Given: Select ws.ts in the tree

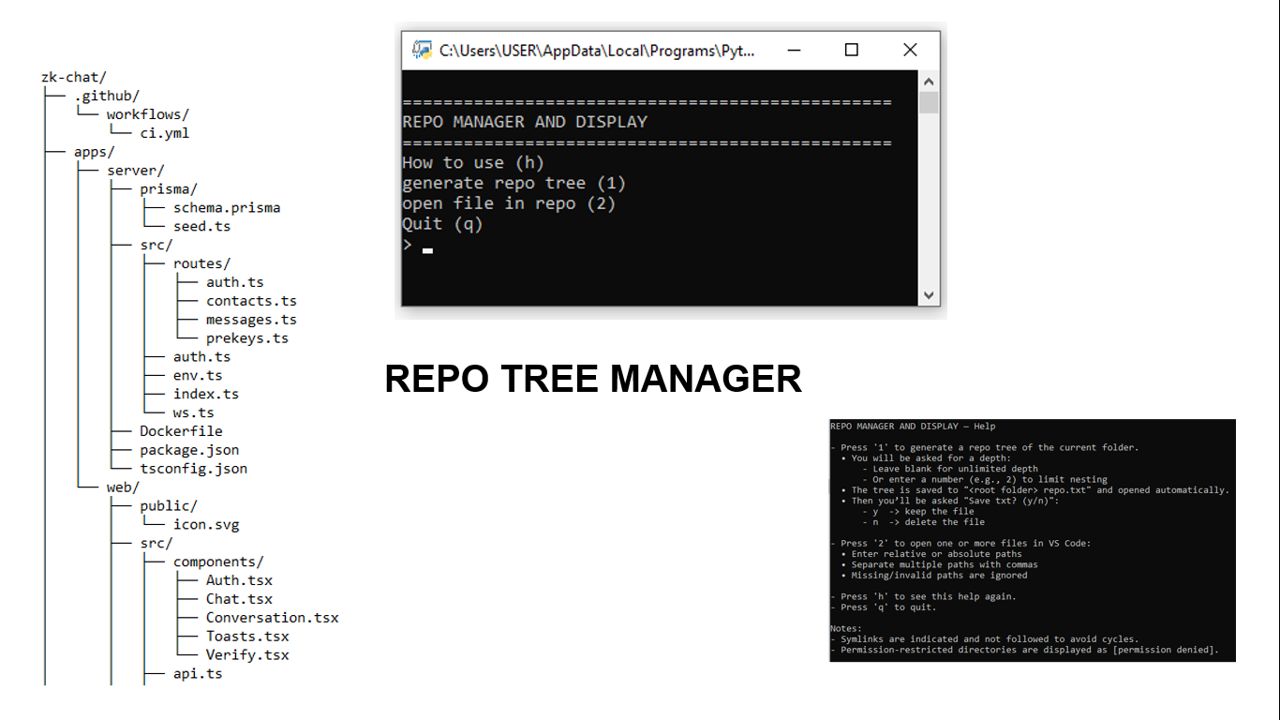Looking at the screenshot, I should [194, 413].
